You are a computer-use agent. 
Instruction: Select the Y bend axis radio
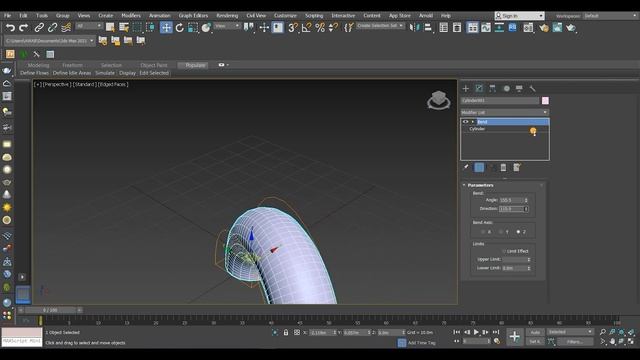(x=501, y=232)
